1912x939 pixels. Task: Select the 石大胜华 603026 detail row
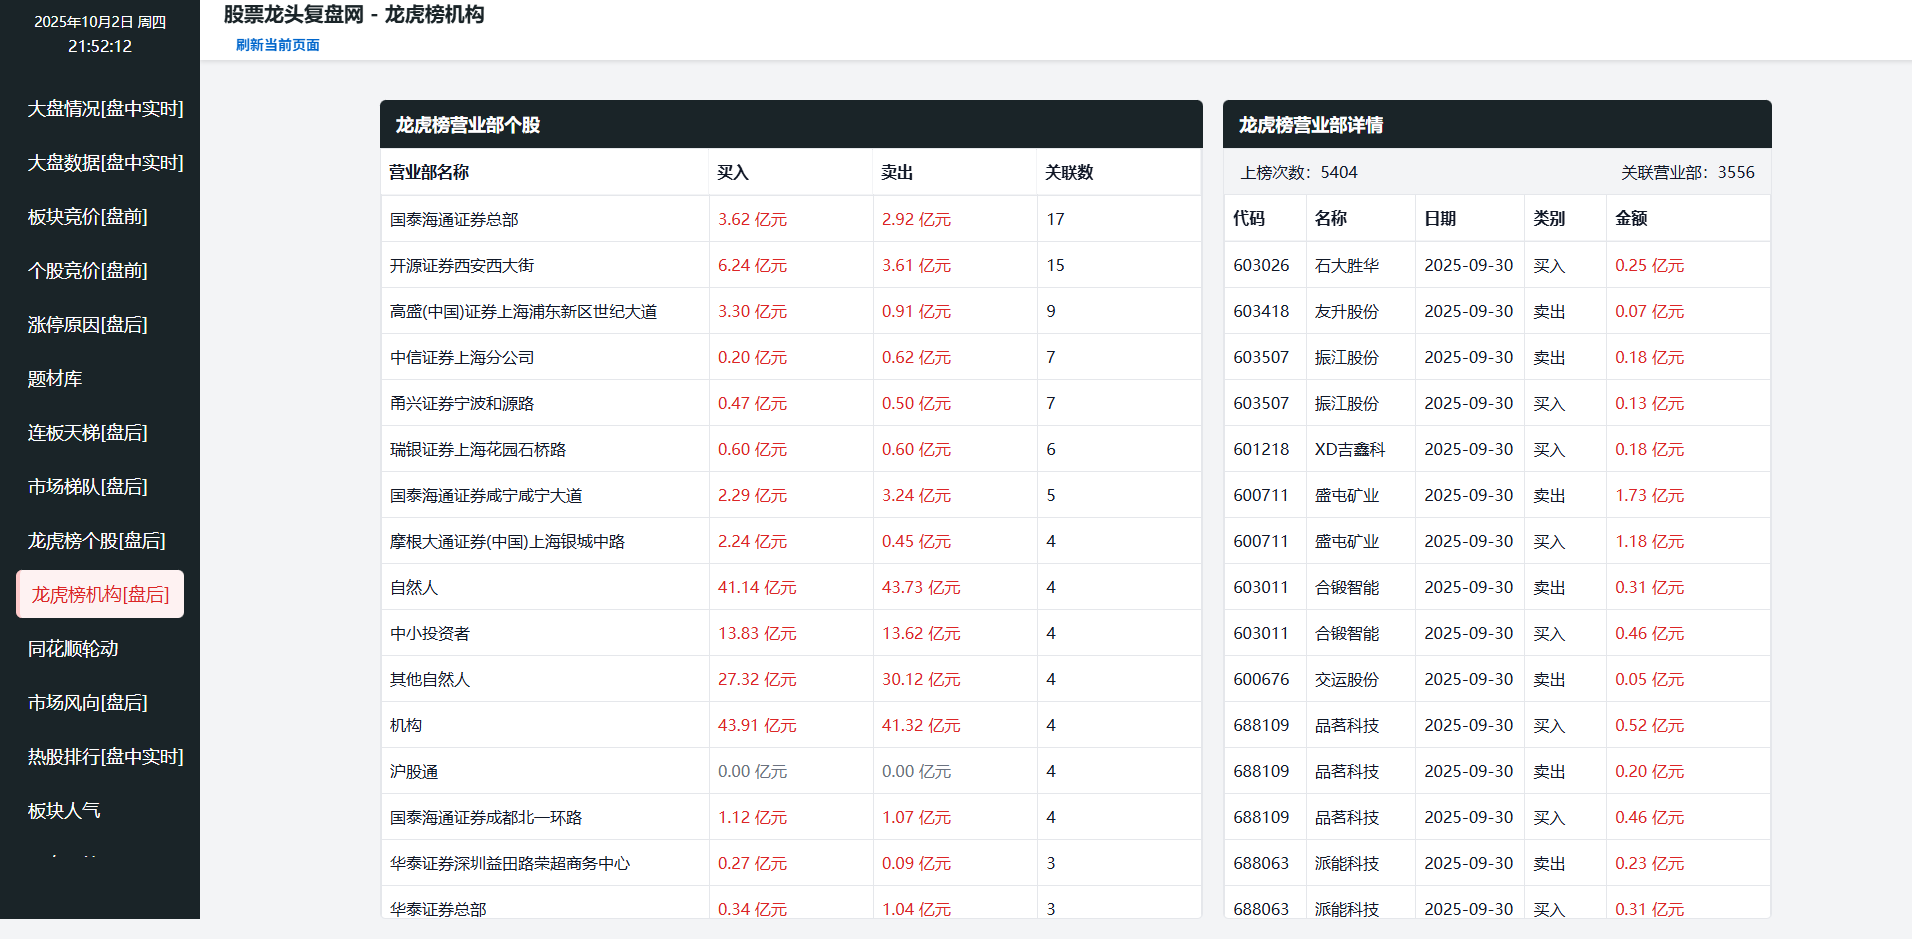(x=1346, y=265)
